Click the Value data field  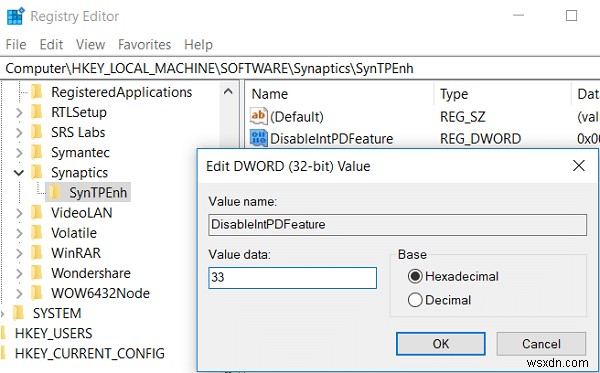coord(293,278)
